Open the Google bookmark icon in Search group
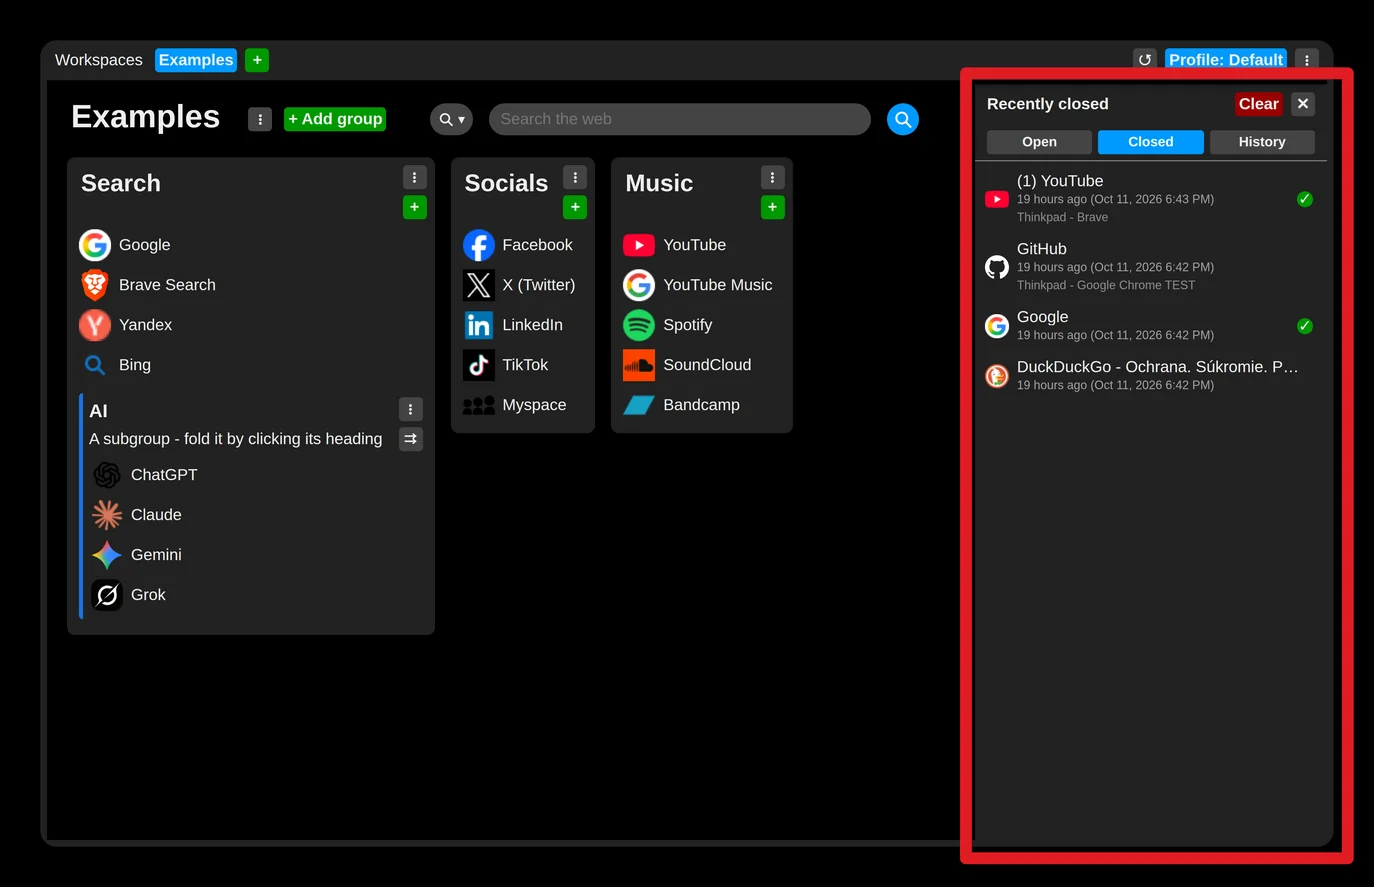The image size is (1374, 887). tap(95, 245)
